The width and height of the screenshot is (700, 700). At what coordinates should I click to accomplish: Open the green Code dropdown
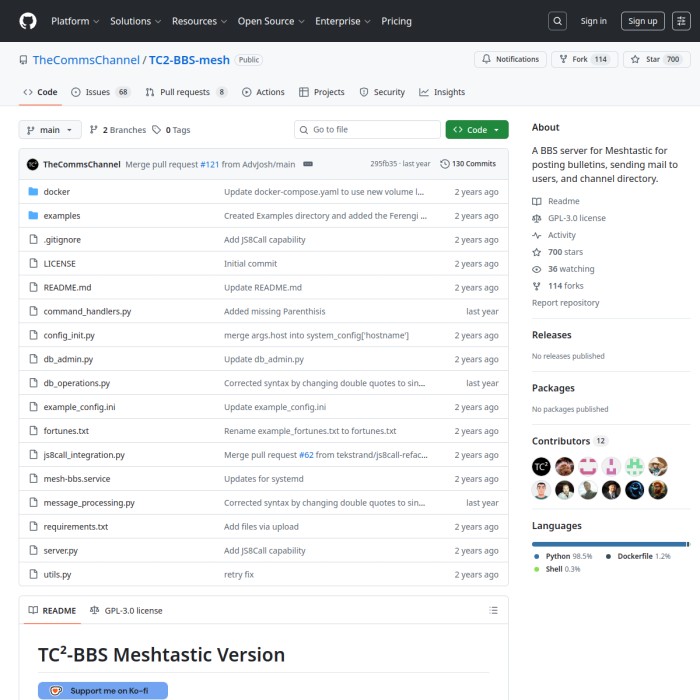[477, 130]
